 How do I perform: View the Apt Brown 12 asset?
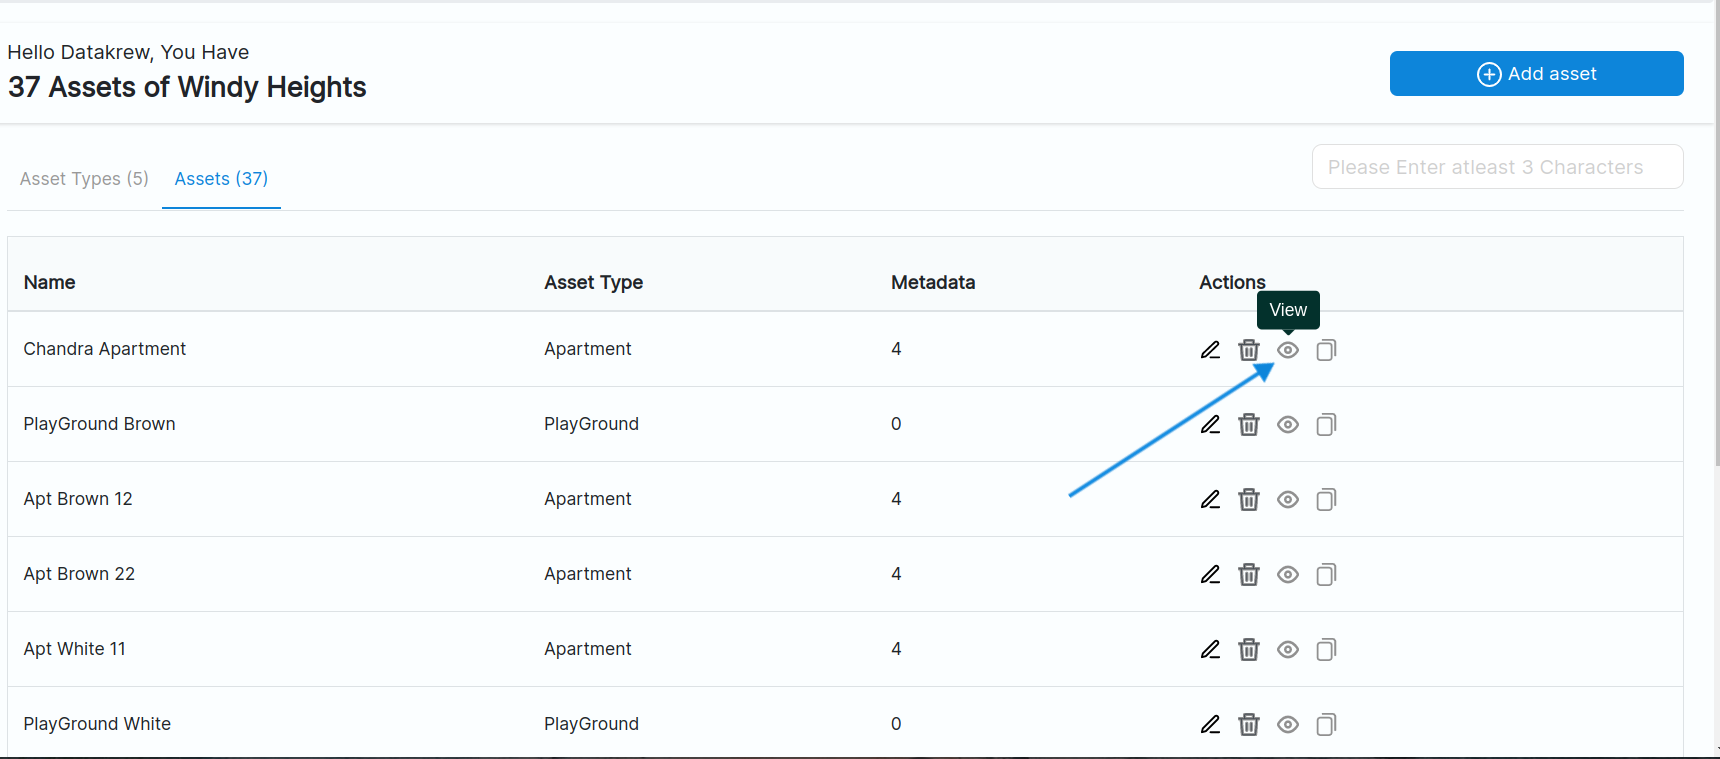coord(1288,499)
